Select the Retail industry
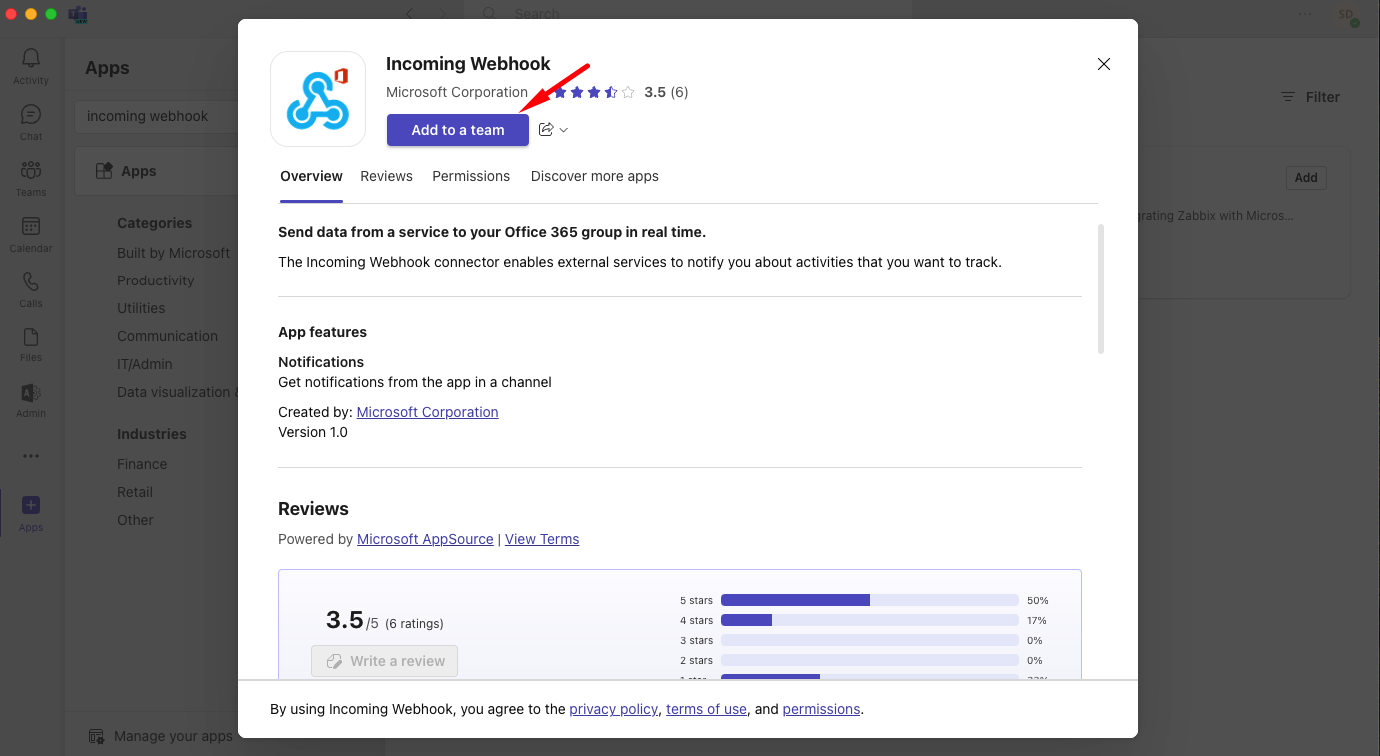The height and width of the screenshot is (756, 1380). coord(135,492)
